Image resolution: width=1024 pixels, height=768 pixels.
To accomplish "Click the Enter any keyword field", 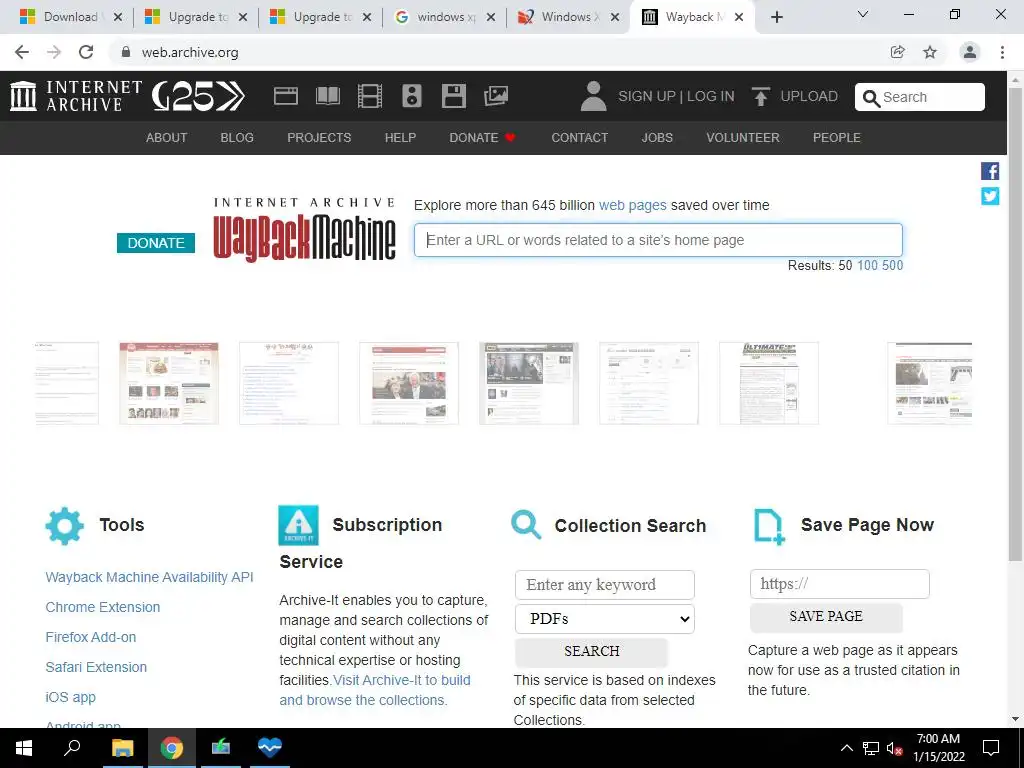I will click(605, 585).
